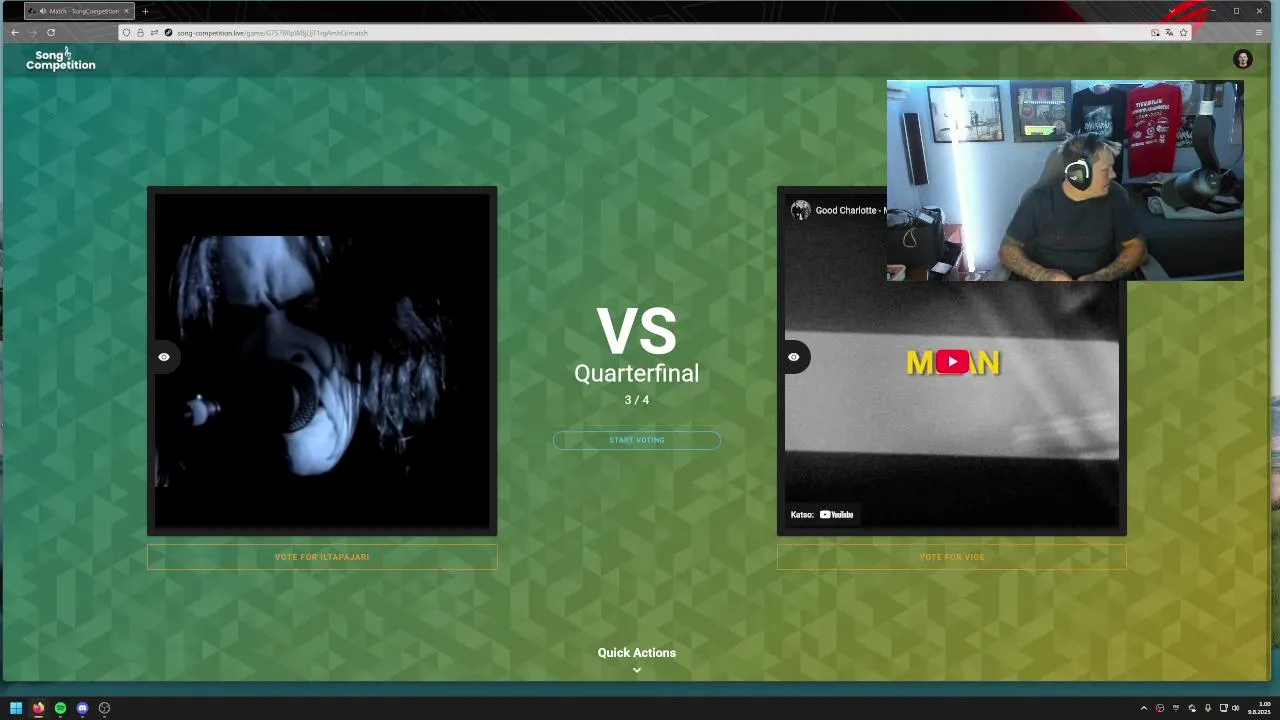Click the Firefox taskbar icon
This screenshot has height=720, width=1280.
coord(38,708)
